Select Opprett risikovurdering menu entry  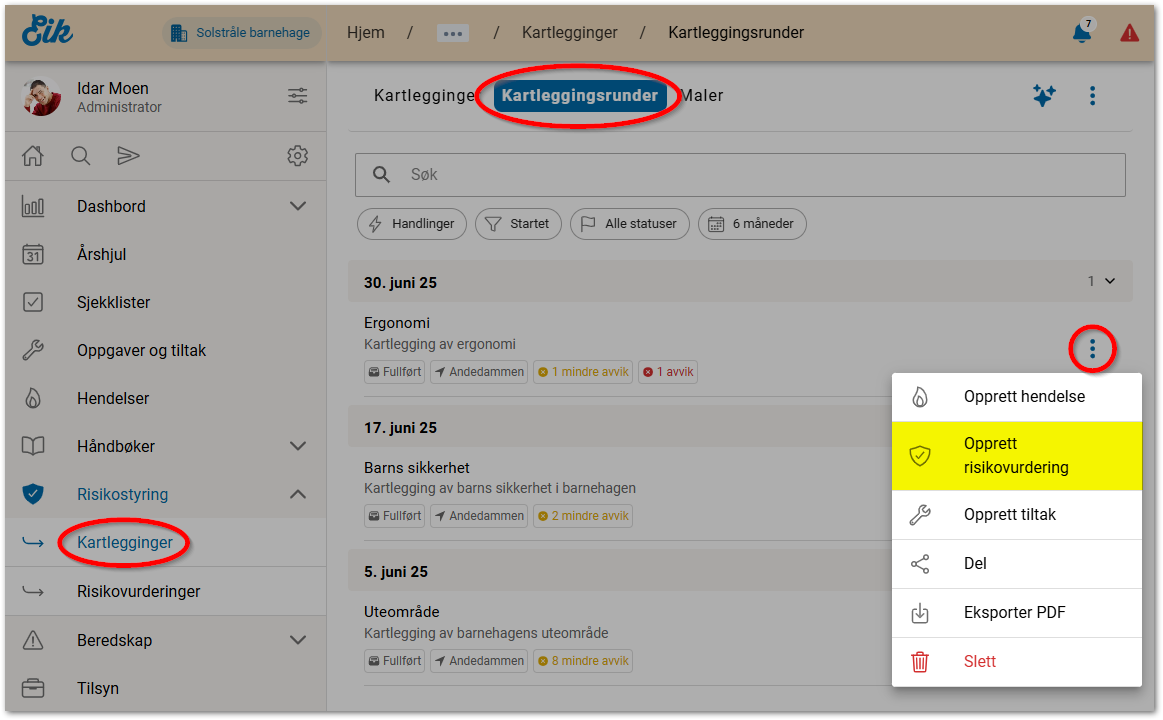click(x=1016, y=456)
